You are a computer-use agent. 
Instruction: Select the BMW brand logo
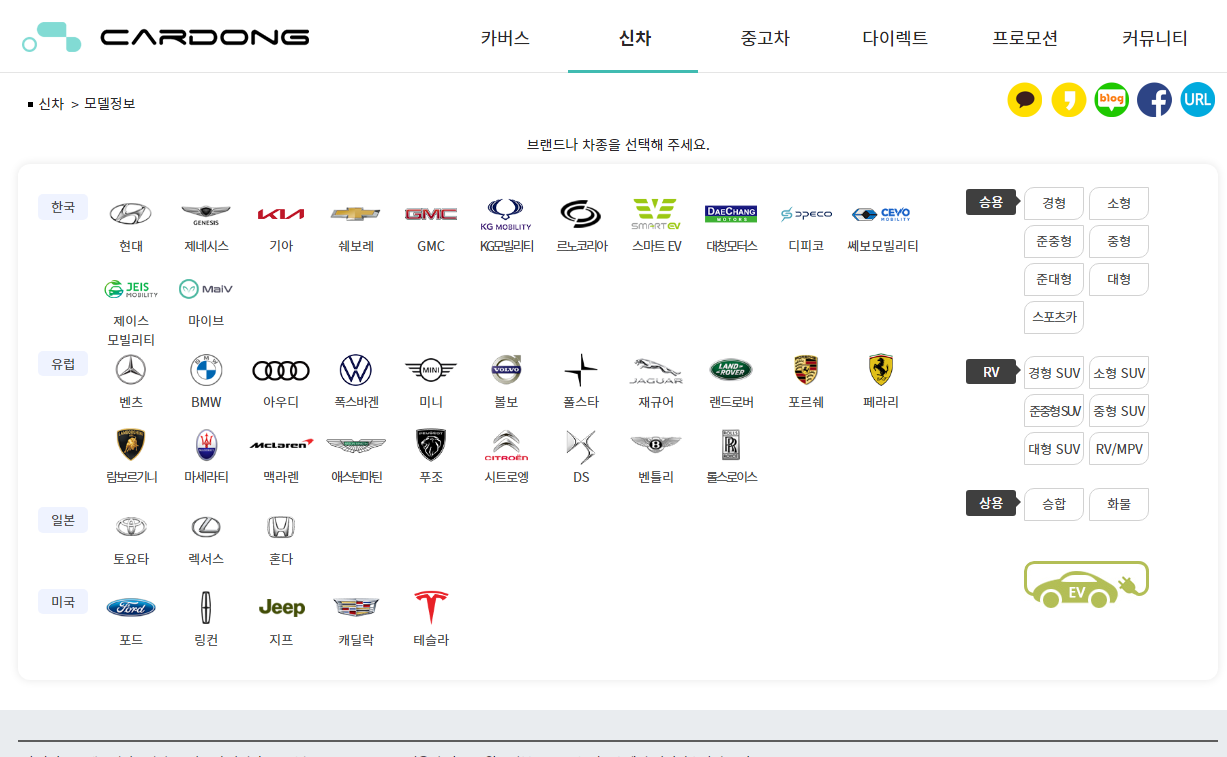[x=206, y=370]
